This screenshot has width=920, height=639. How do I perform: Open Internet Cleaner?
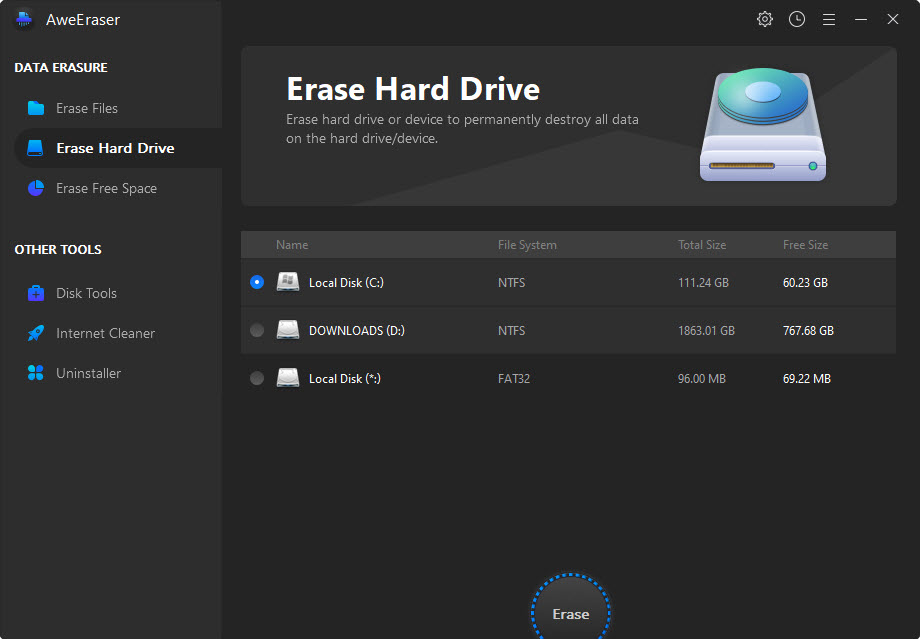coord(117,333)
